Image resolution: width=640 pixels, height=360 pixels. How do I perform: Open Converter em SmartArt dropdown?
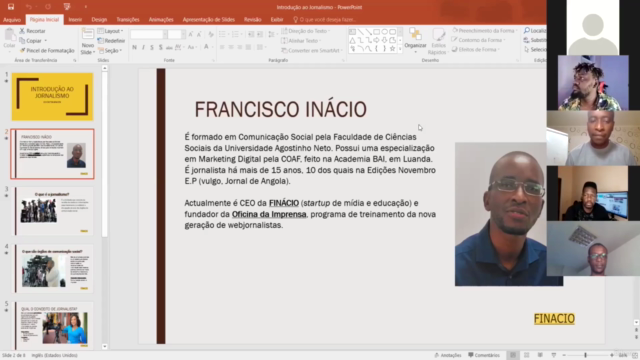click(312, 51)
